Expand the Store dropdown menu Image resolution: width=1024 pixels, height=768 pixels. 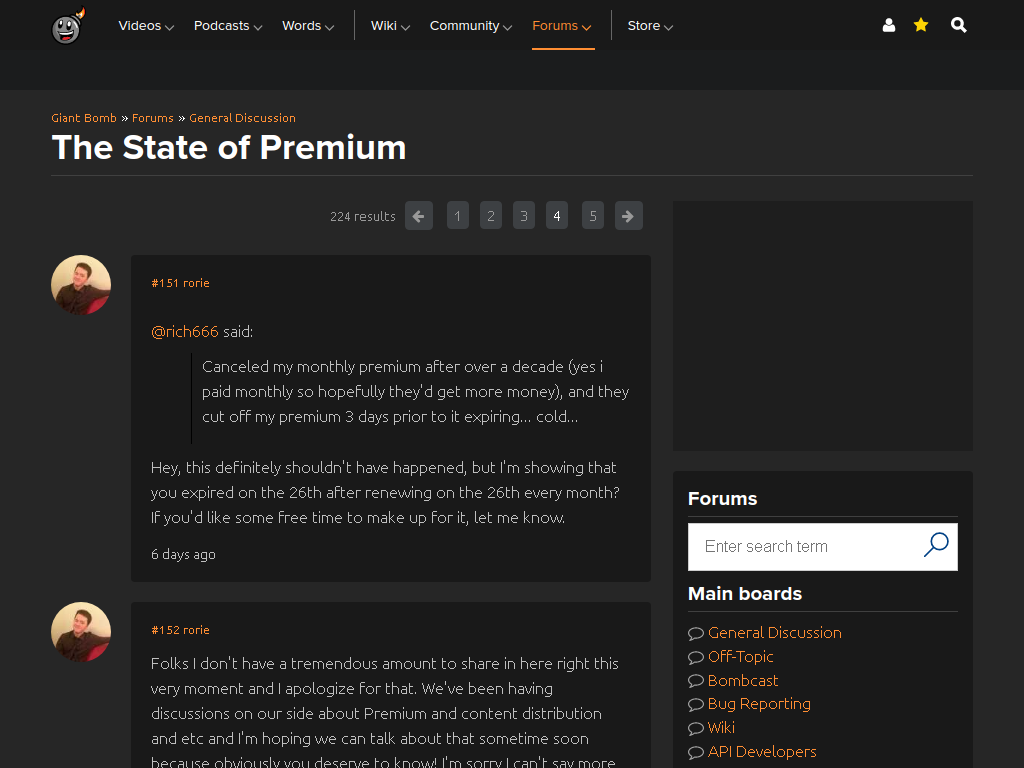coord(650,26)
